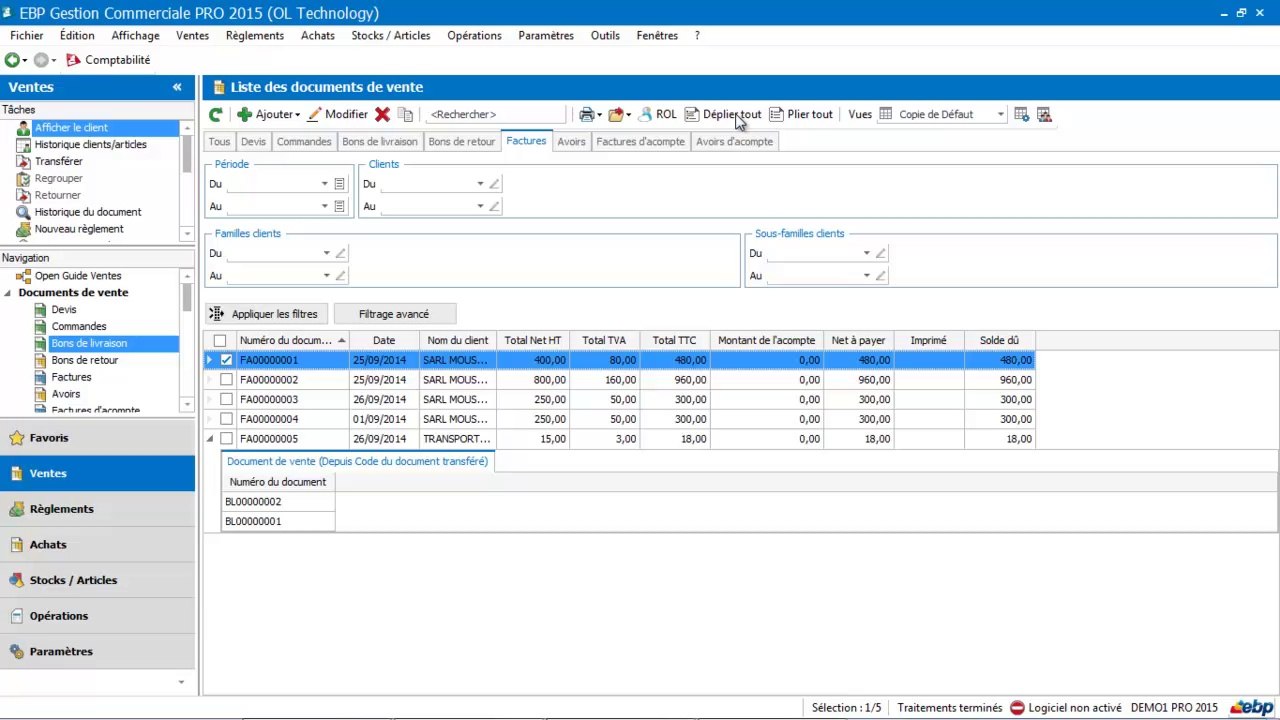Uncheck the FA00000001 row checkbox
This screenshot has width=1280, height=720.
(x=226, y=360)
